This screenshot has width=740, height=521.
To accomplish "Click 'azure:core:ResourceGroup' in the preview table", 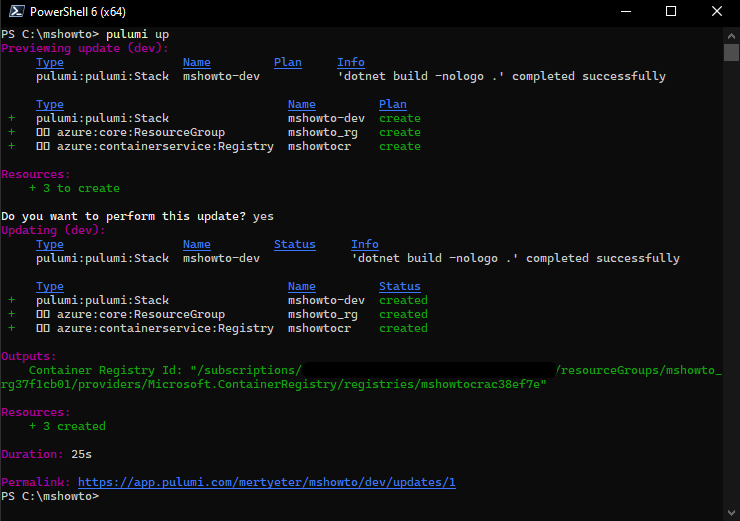I will click(141, 133).
